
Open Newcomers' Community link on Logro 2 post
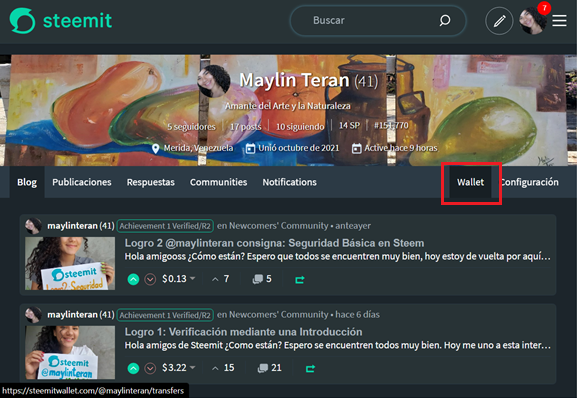click(279, 225)
